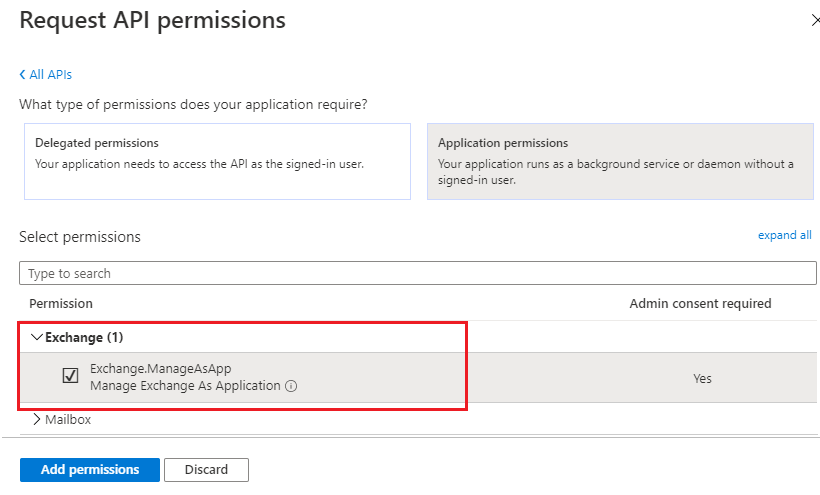Click the Admin consent required column header
The height and width of the screenshot is (495, 820).
(x=700, y=303)
